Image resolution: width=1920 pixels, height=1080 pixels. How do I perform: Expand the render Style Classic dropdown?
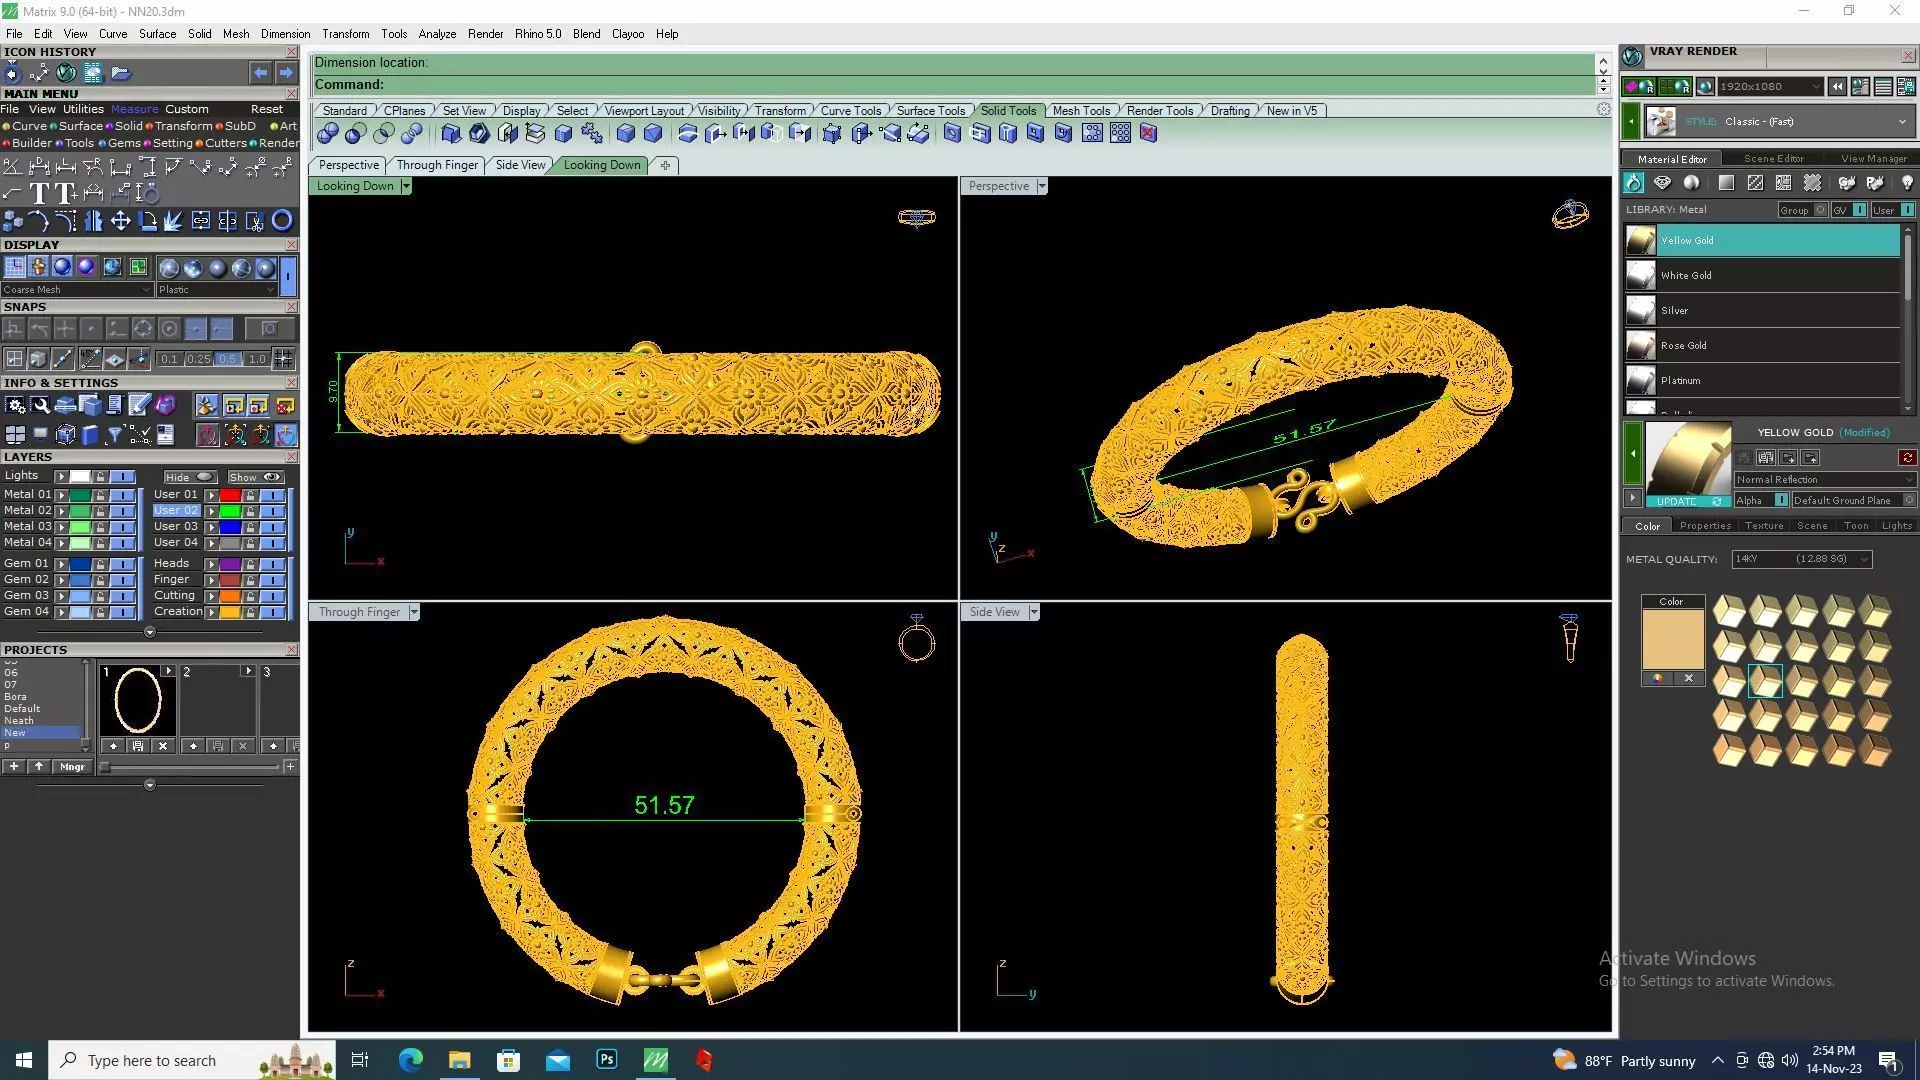click(x=1901, y=122)
